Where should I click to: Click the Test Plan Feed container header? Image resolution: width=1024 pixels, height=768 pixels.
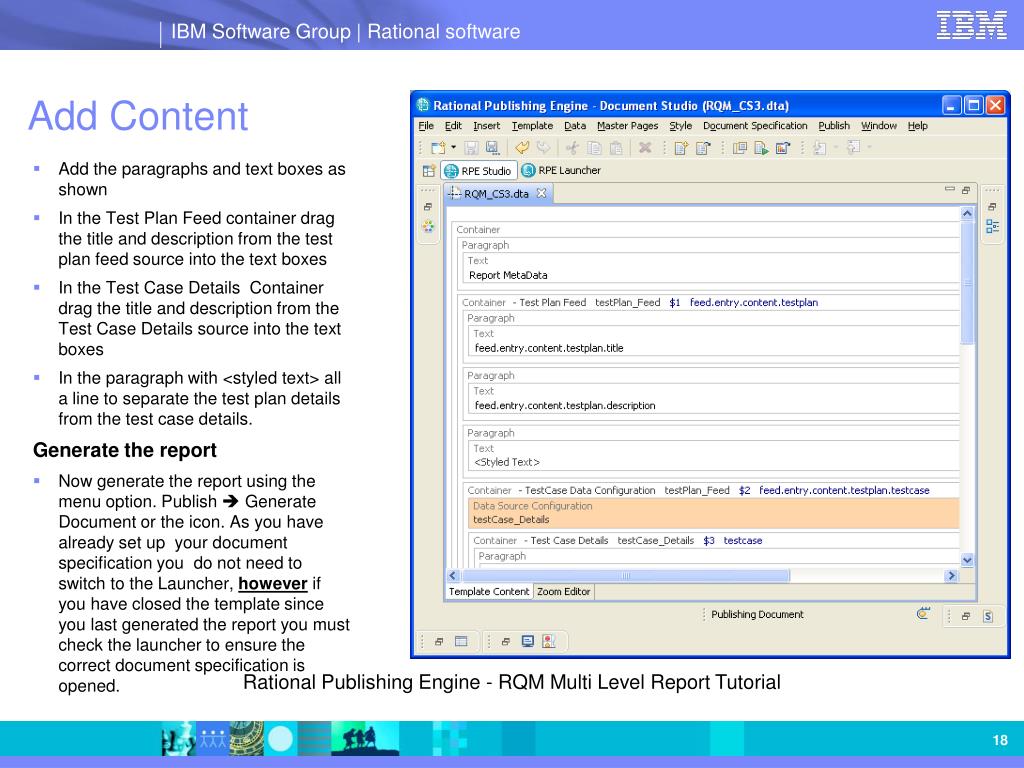(640, 303)
